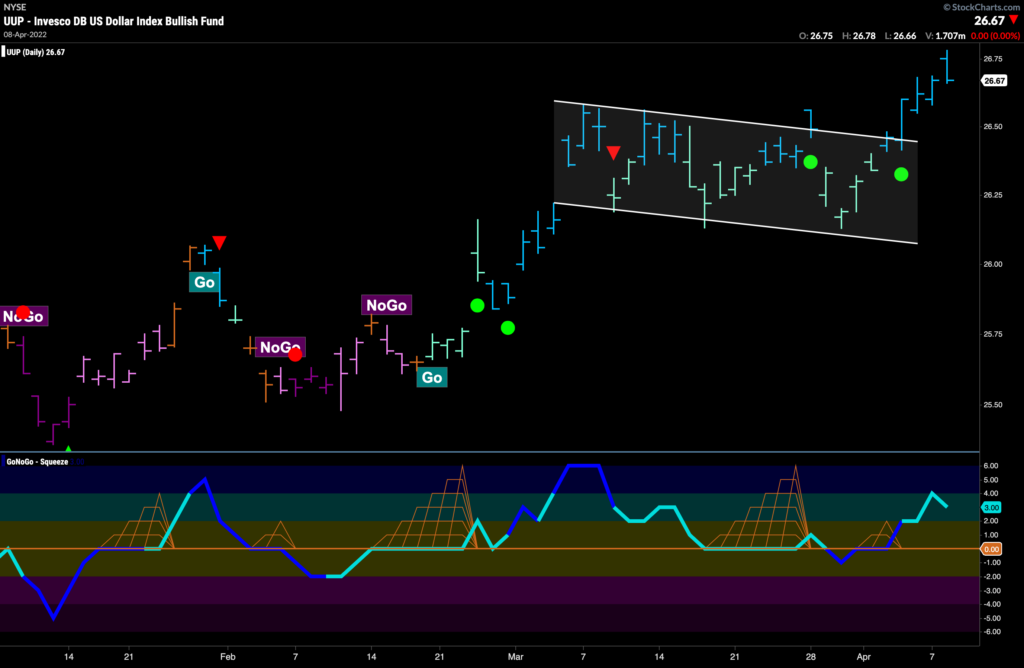Select the NoGo label with the red dot in early February

point(280,347)
